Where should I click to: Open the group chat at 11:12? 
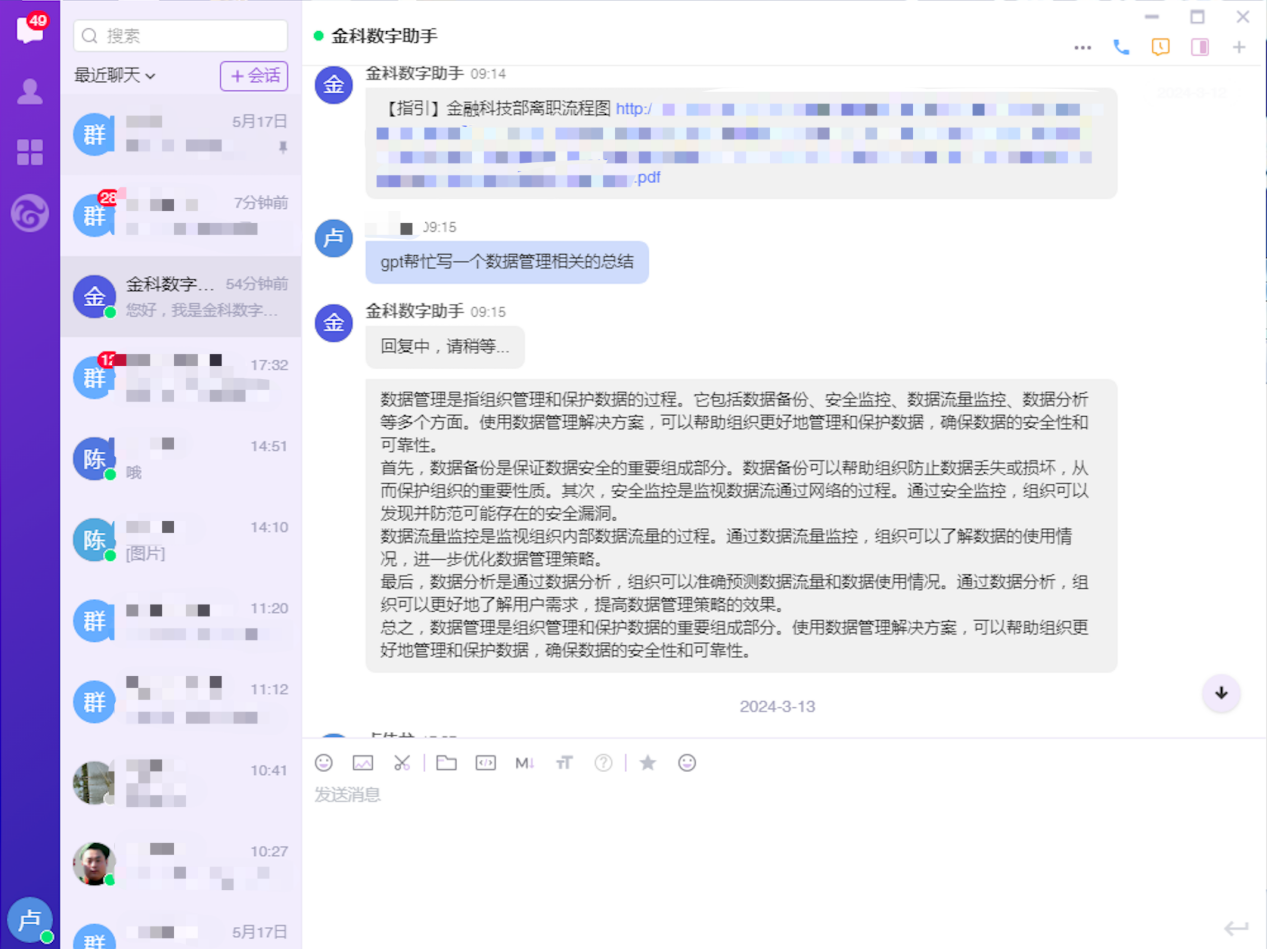[x=181, y=701]
